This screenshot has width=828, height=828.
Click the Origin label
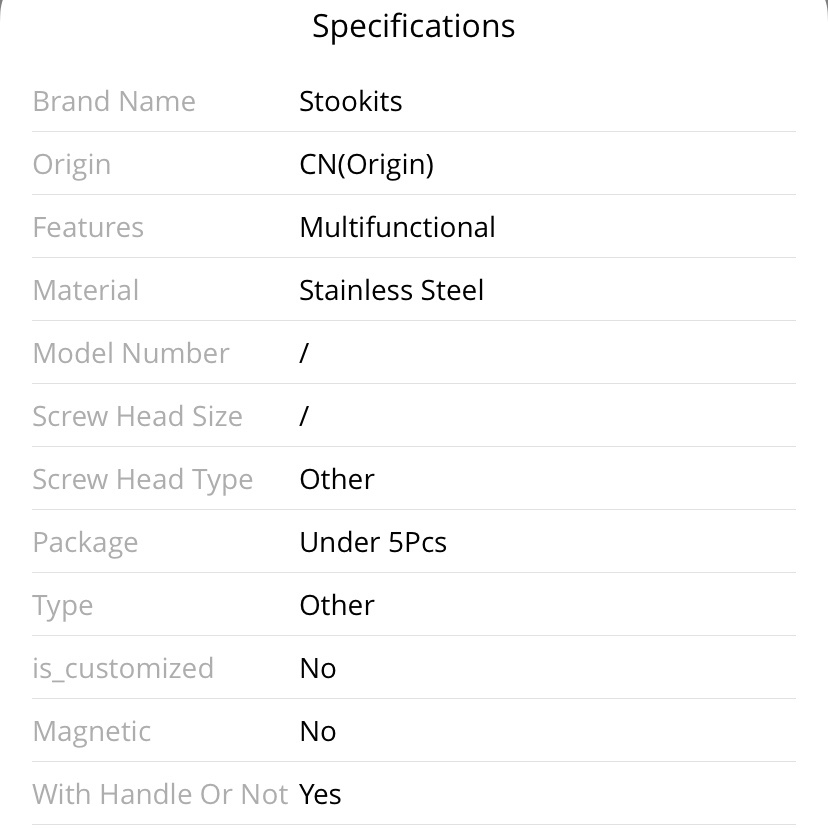(x=72, y=165)
